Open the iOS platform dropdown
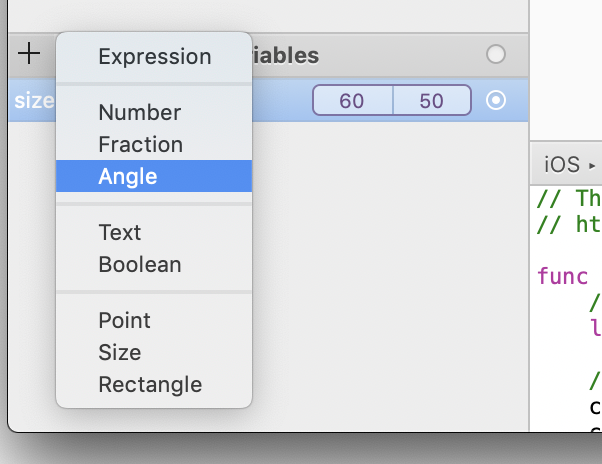 pos(569,165)
